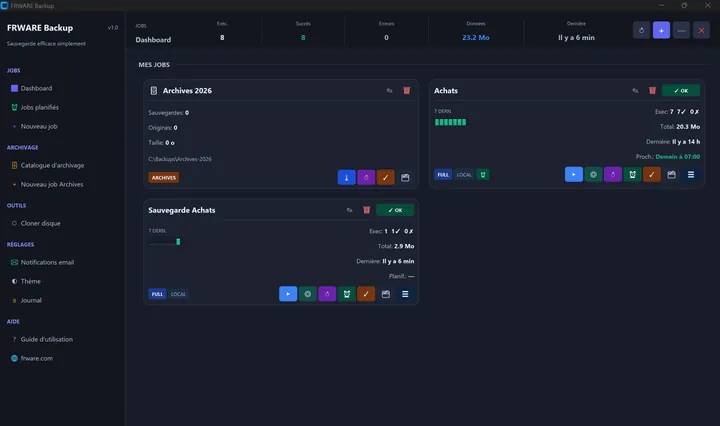Run Sauvegarde Achats with the play button
720x426 pixels.
click(x=288, y=294)
